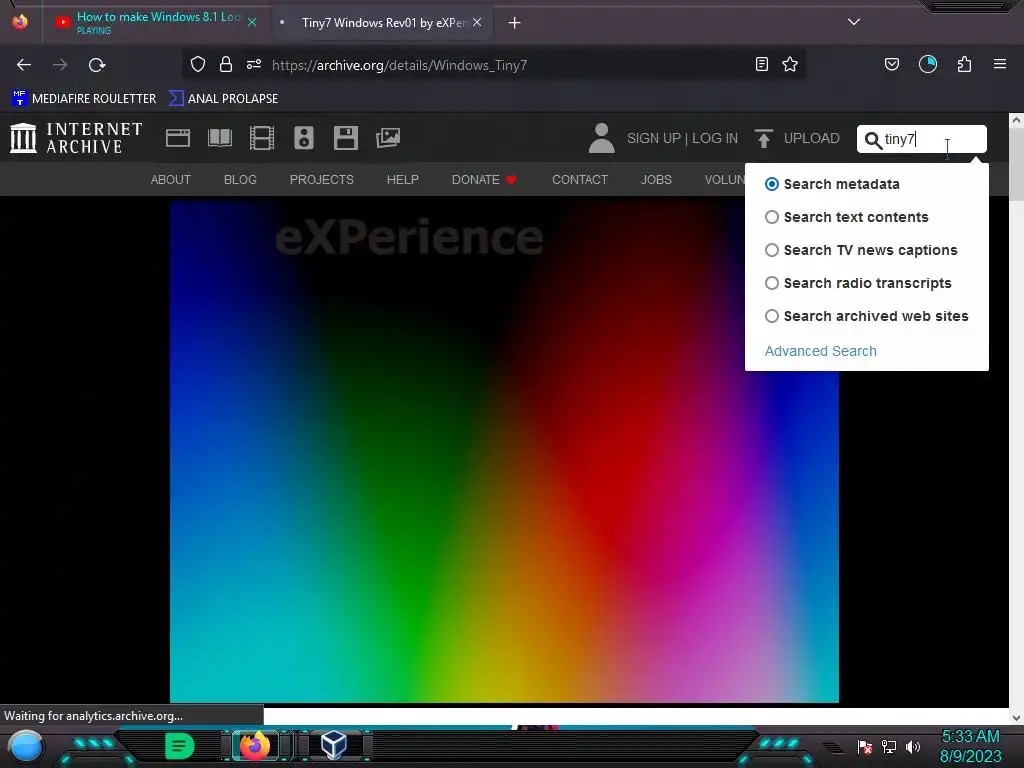Open the MEDIAFIRE ROULETTER bookmark
The height and width of the screenshot is (768, 1024).
pyautogui.click(x=84, y=99)
